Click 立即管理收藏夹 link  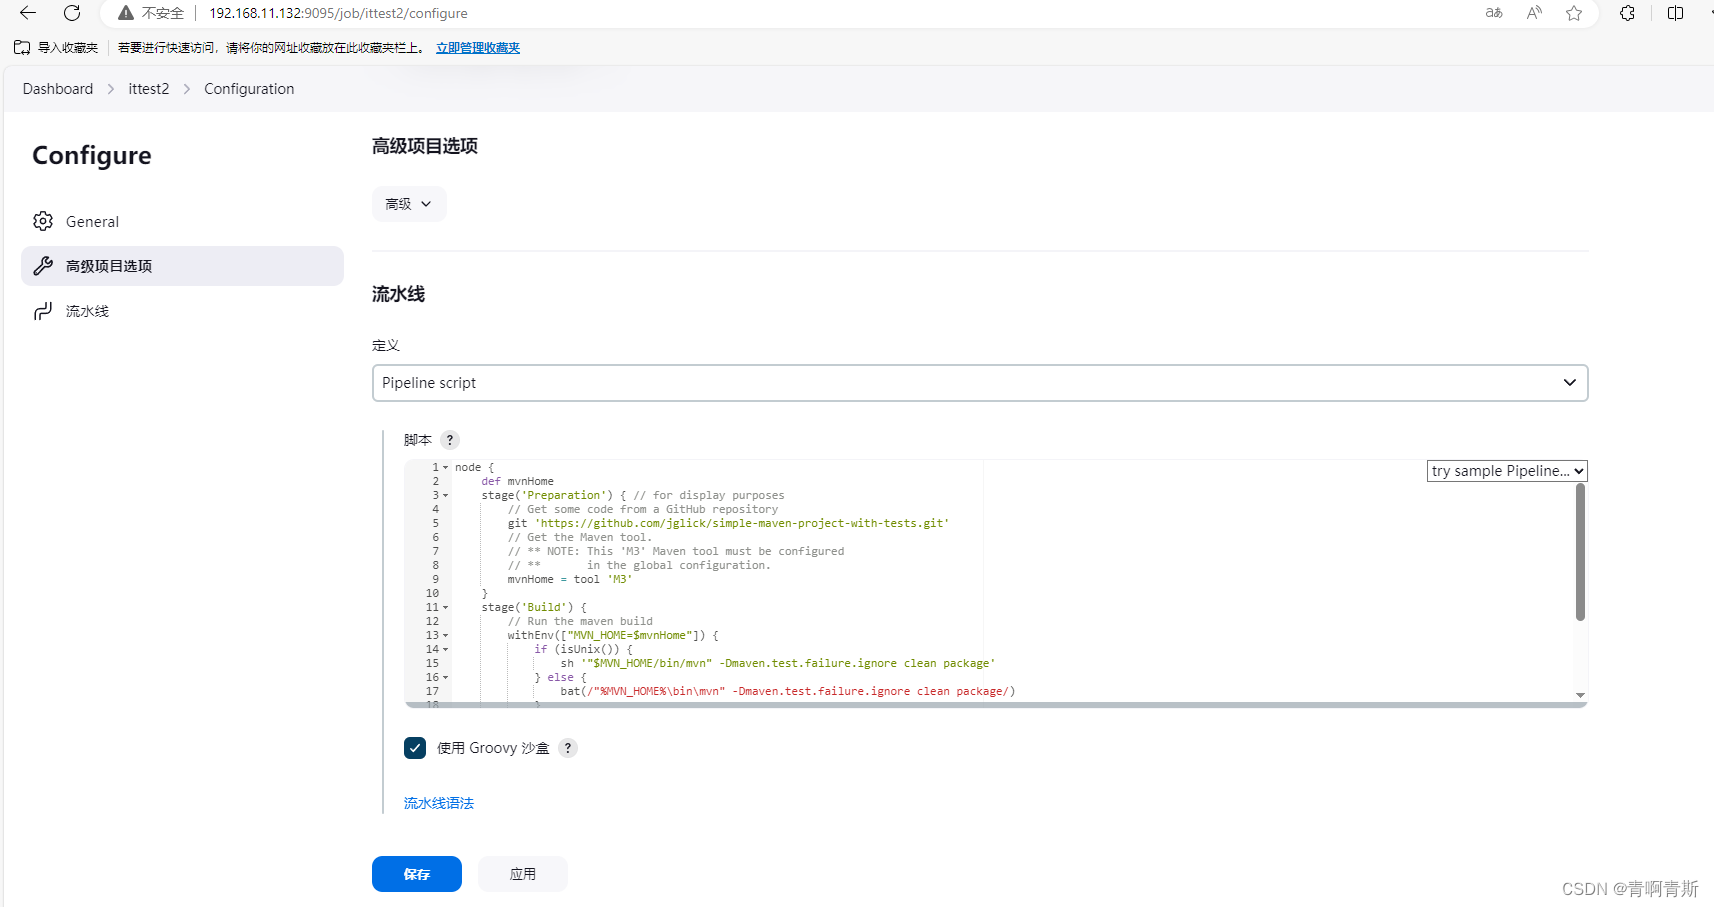(x=478, y=47)
